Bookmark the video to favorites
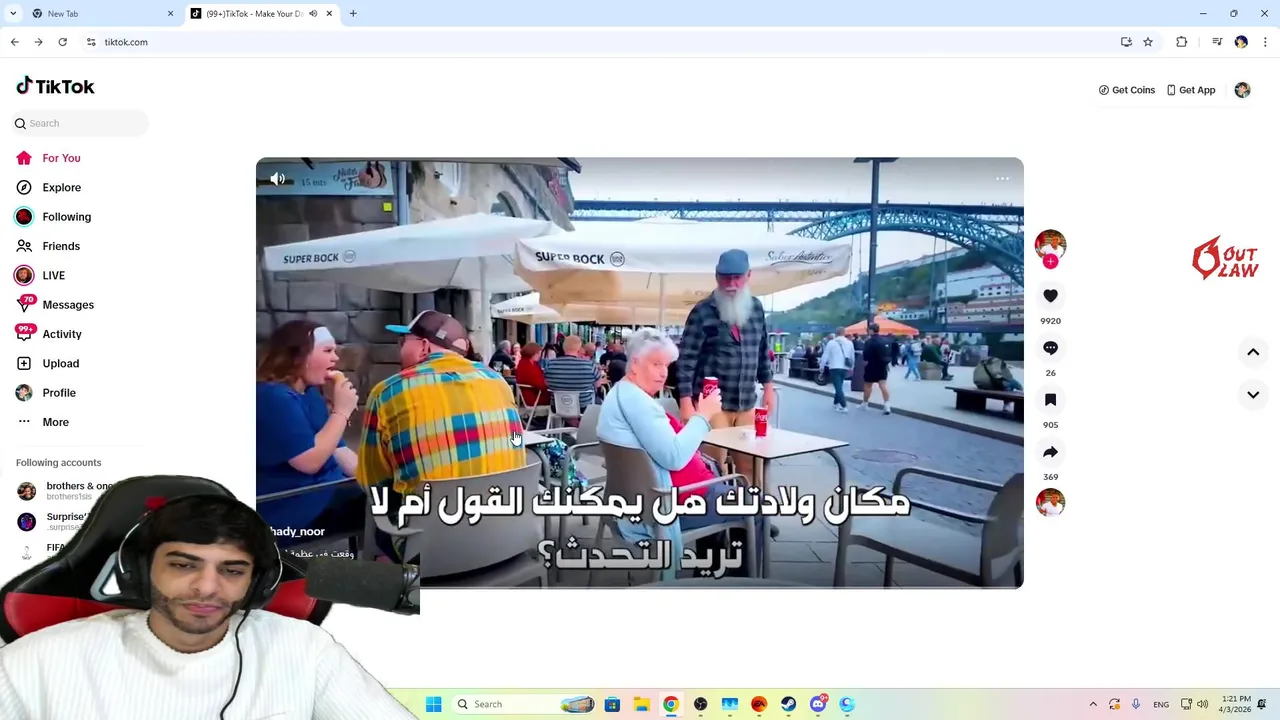The height and width of the screenshot is (720, 1280). pyautogui.click(x=1050, y=400)
